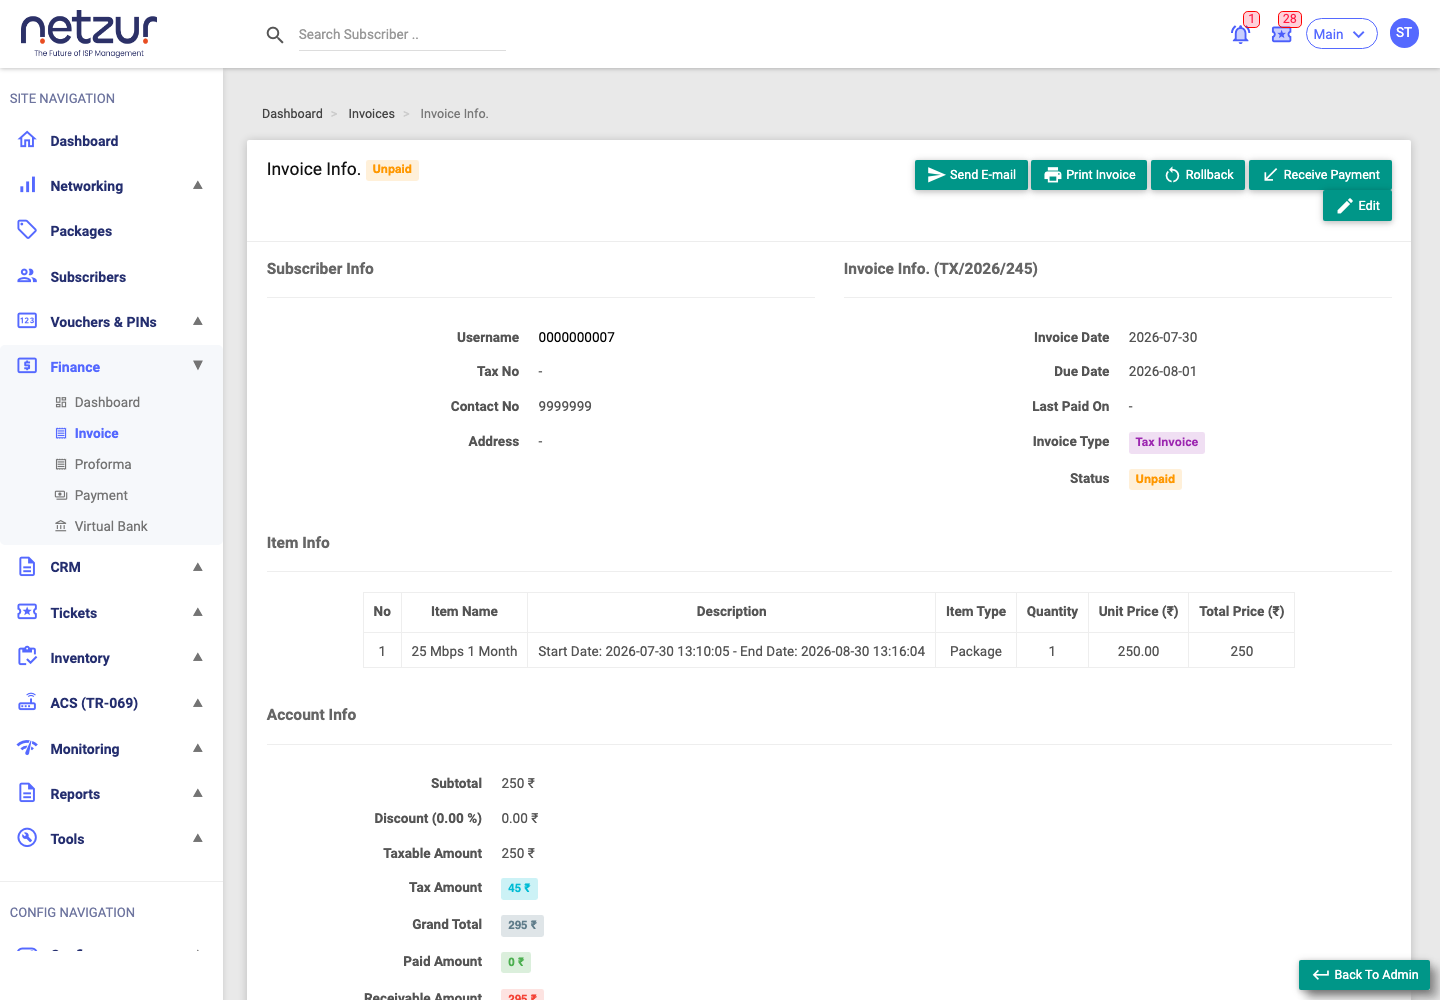Click the Grand Total 295 ₹ badge

click(522, 925)
